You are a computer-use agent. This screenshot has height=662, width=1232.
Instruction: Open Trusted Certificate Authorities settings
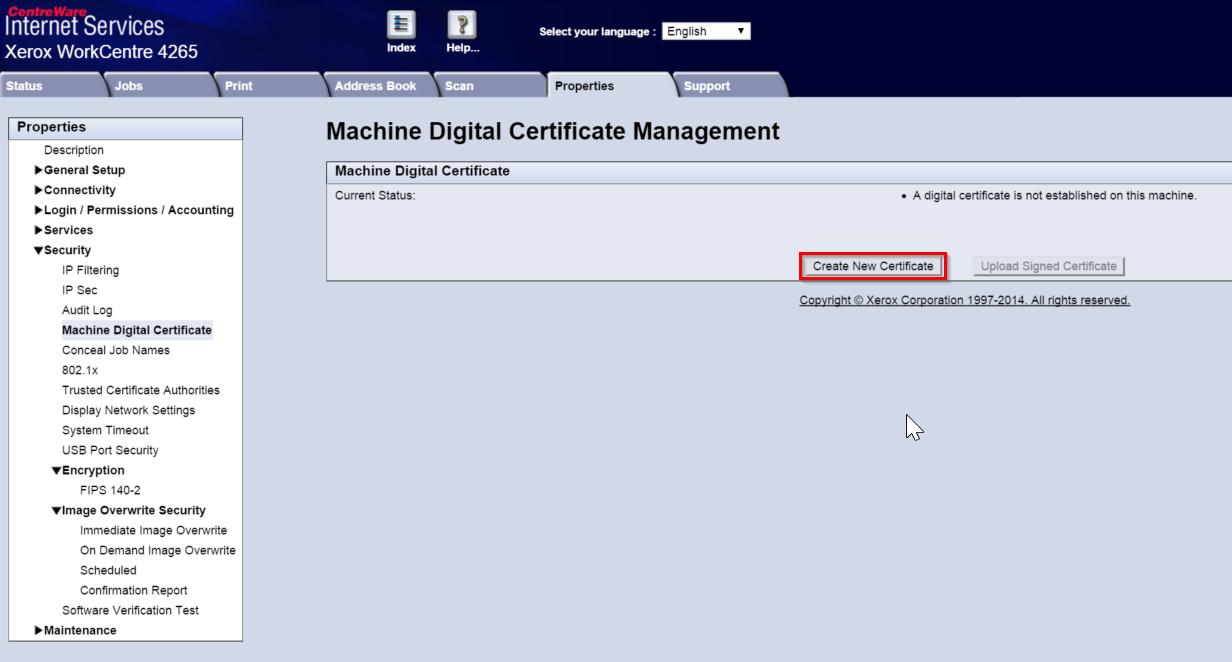coord(140,390)
